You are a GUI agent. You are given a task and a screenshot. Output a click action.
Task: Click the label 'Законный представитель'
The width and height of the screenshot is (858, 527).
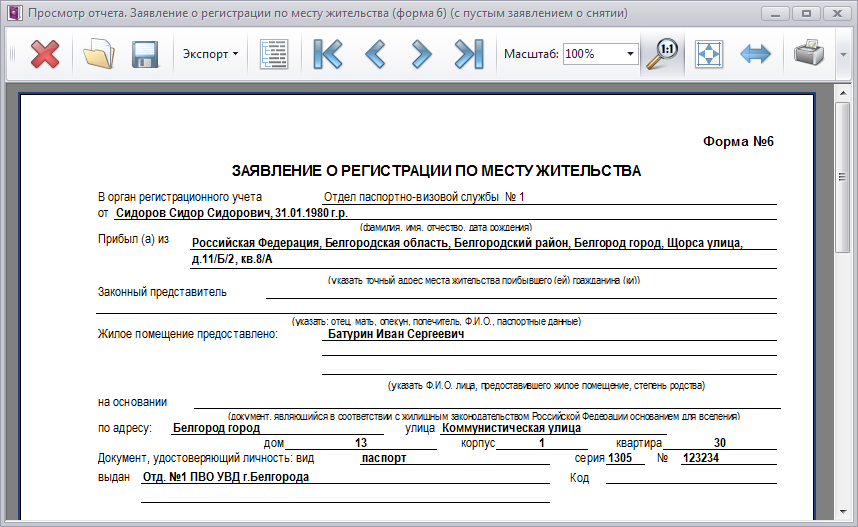162,292
